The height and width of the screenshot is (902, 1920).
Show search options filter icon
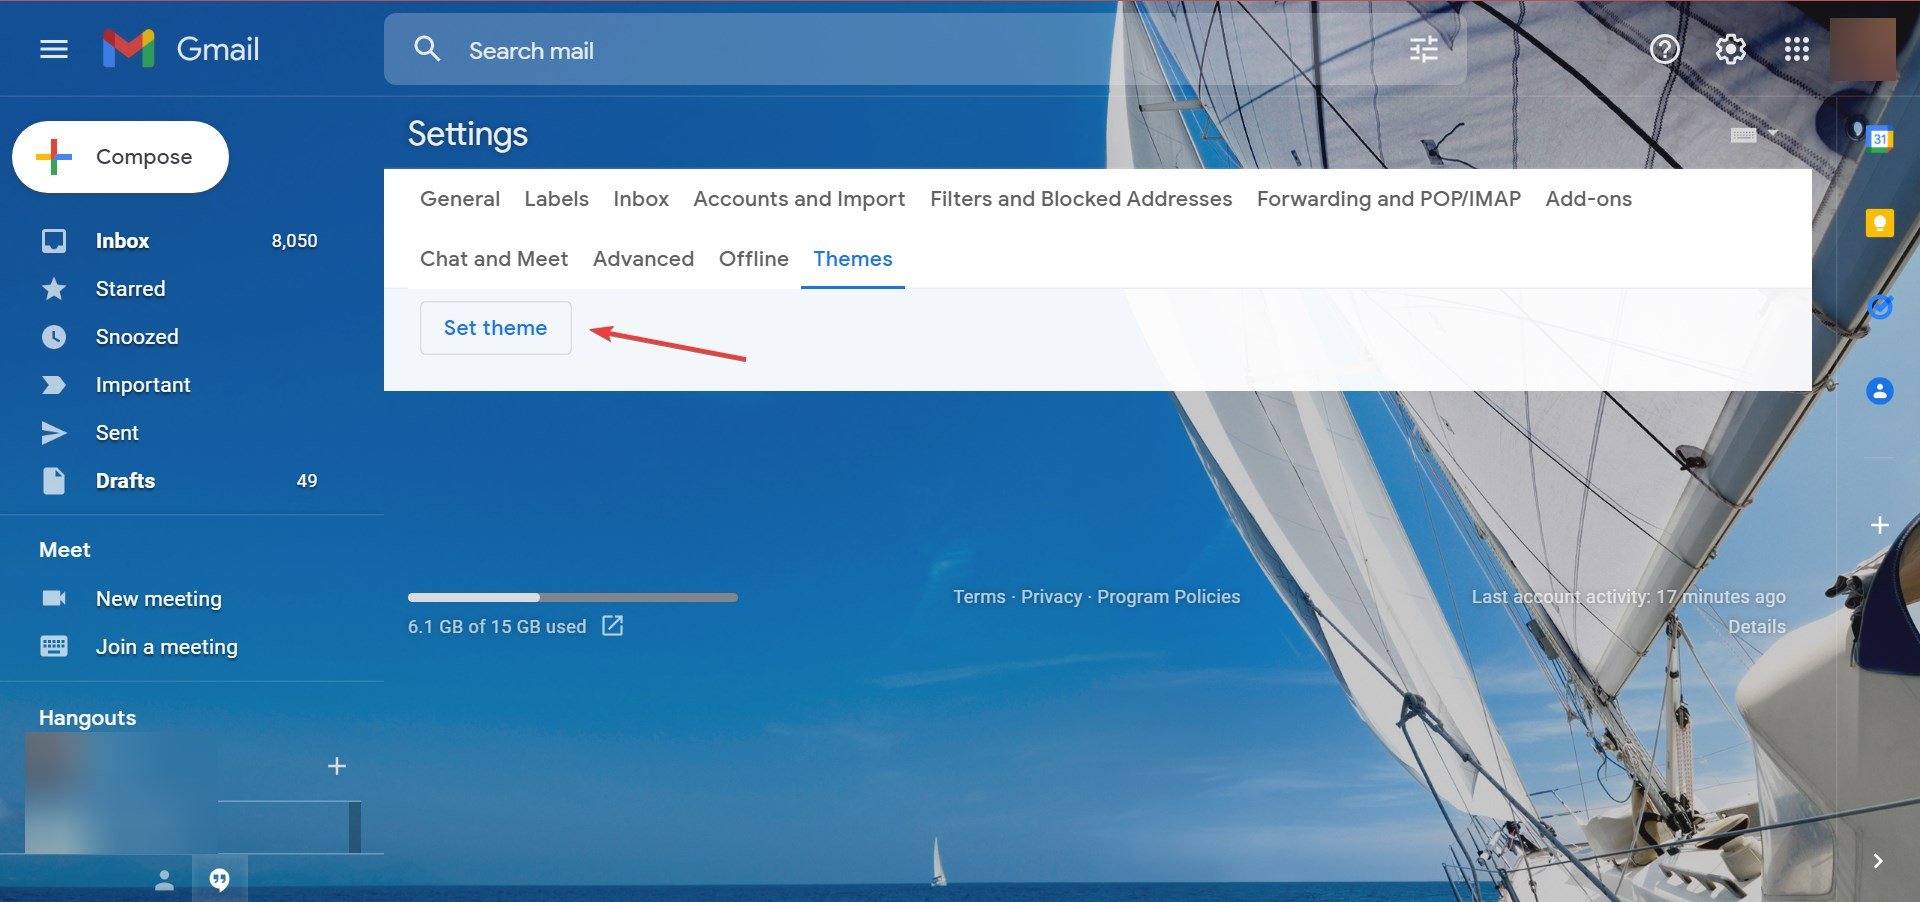pos(1423,49)
